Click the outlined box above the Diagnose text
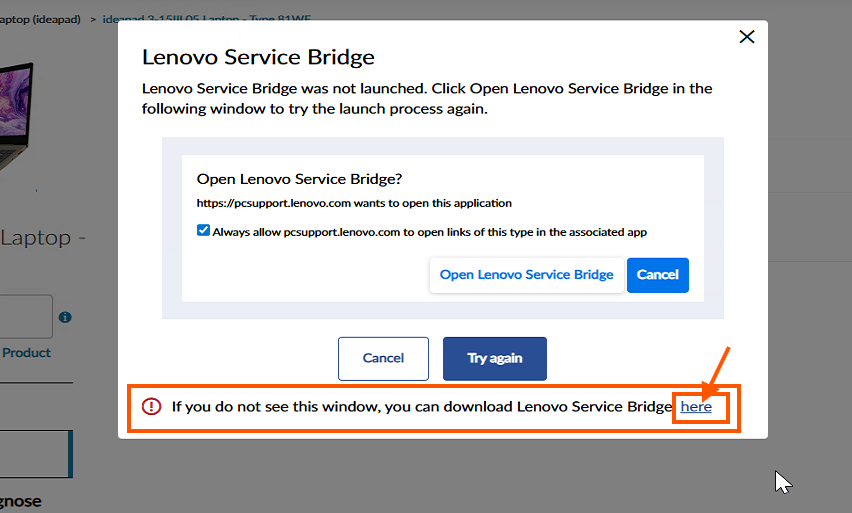 click(36, 454)
